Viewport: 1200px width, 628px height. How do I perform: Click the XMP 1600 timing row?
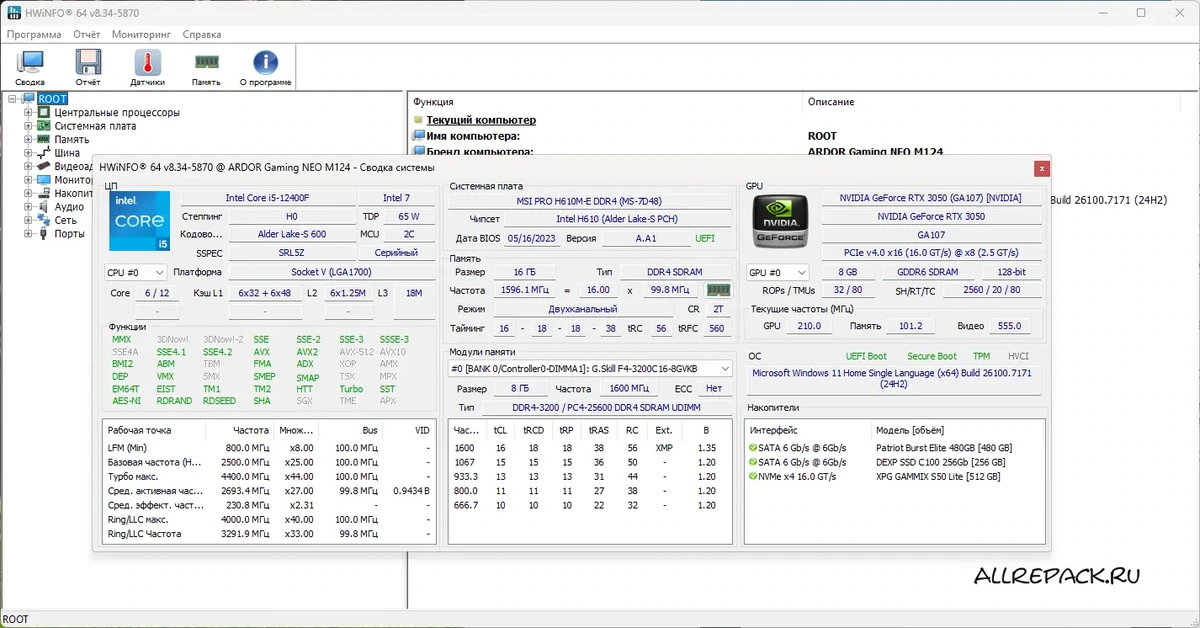pyautogui.click(x=590, y=448)
